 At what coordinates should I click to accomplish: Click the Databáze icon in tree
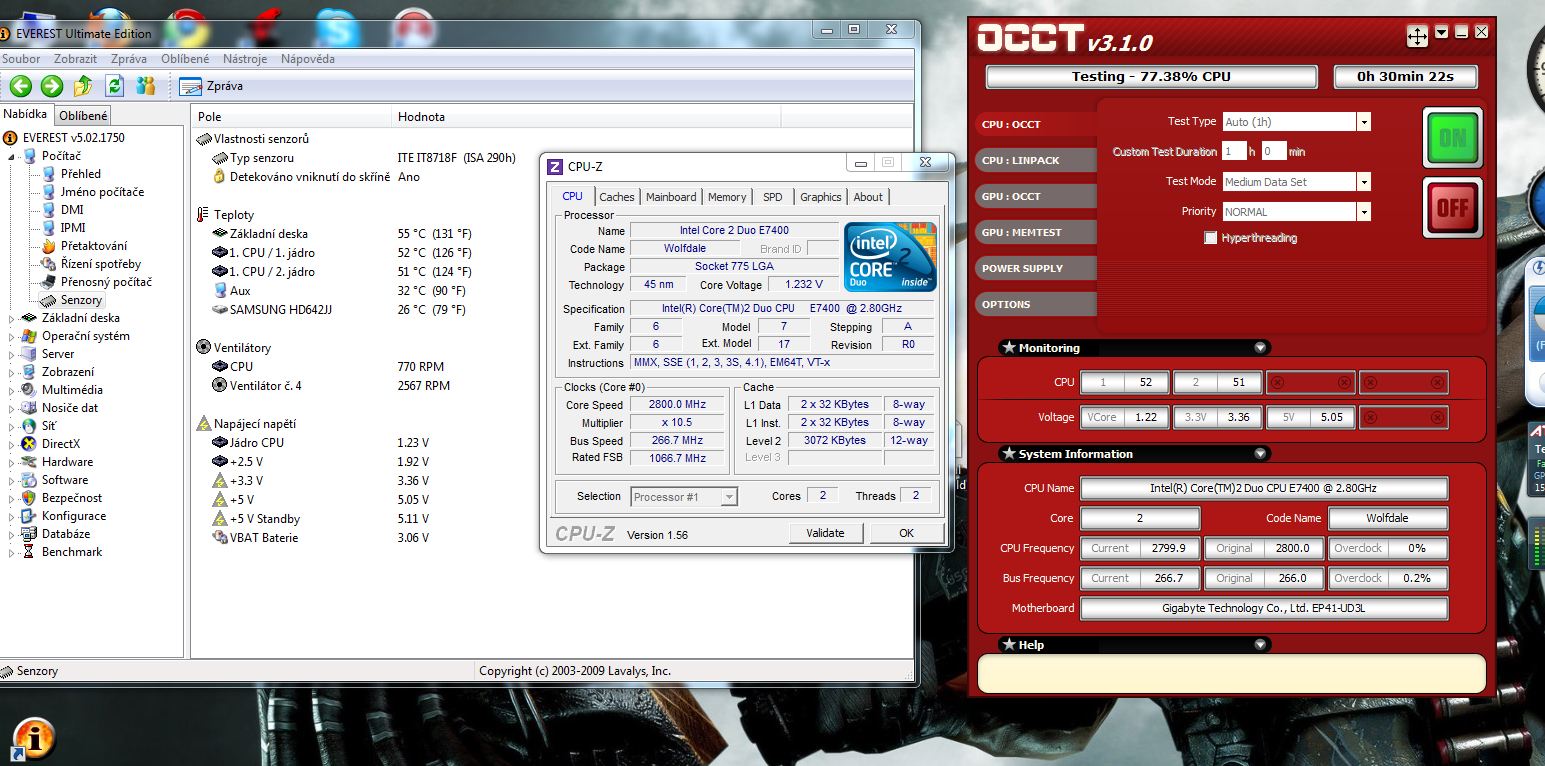tap(29, 534)
